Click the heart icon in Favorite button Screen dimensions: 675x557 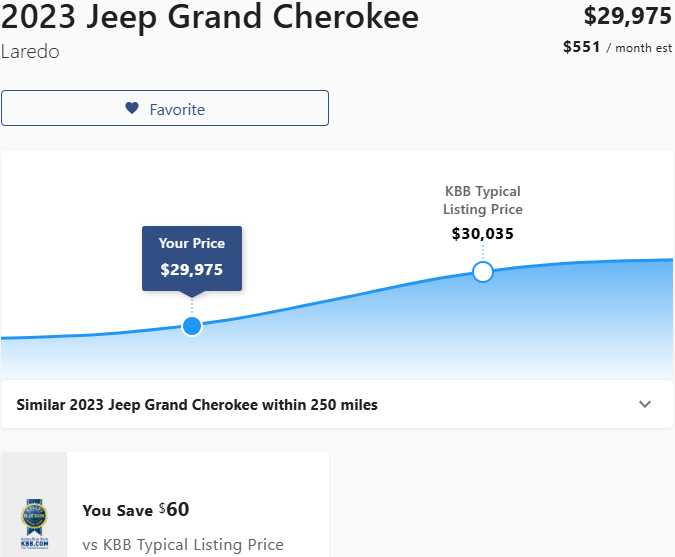[132, 109]
